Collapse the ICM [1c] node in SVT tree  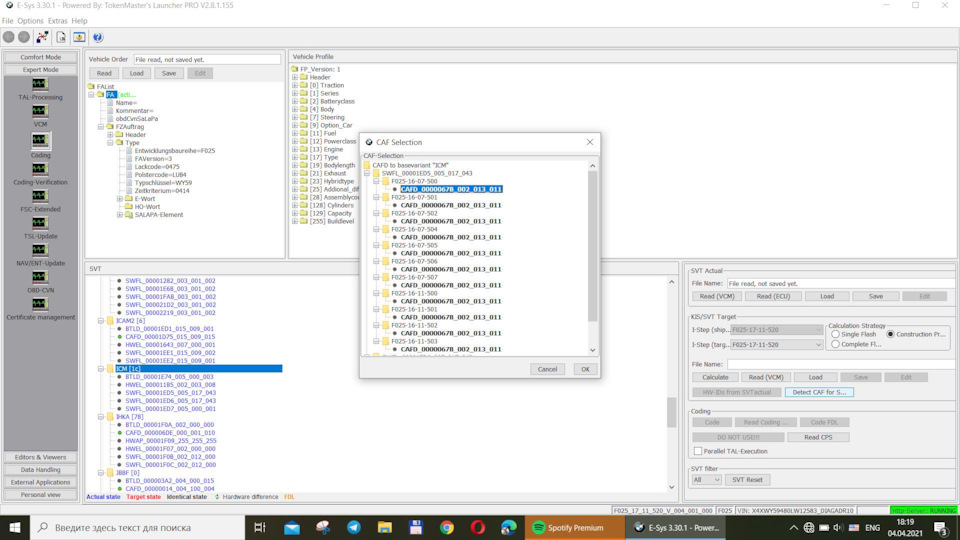(x=101, y=369)
